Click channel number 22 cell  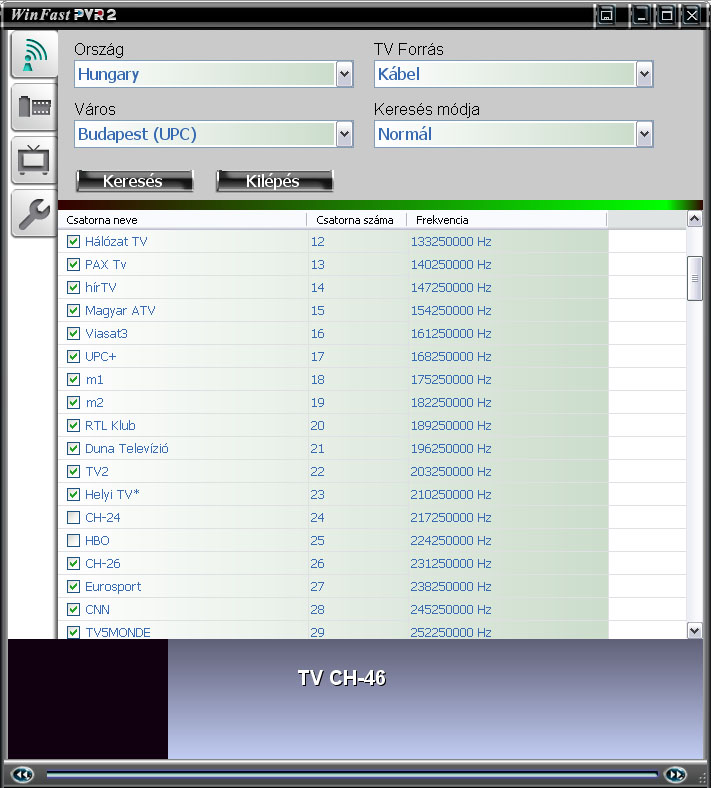pos(318,471)
